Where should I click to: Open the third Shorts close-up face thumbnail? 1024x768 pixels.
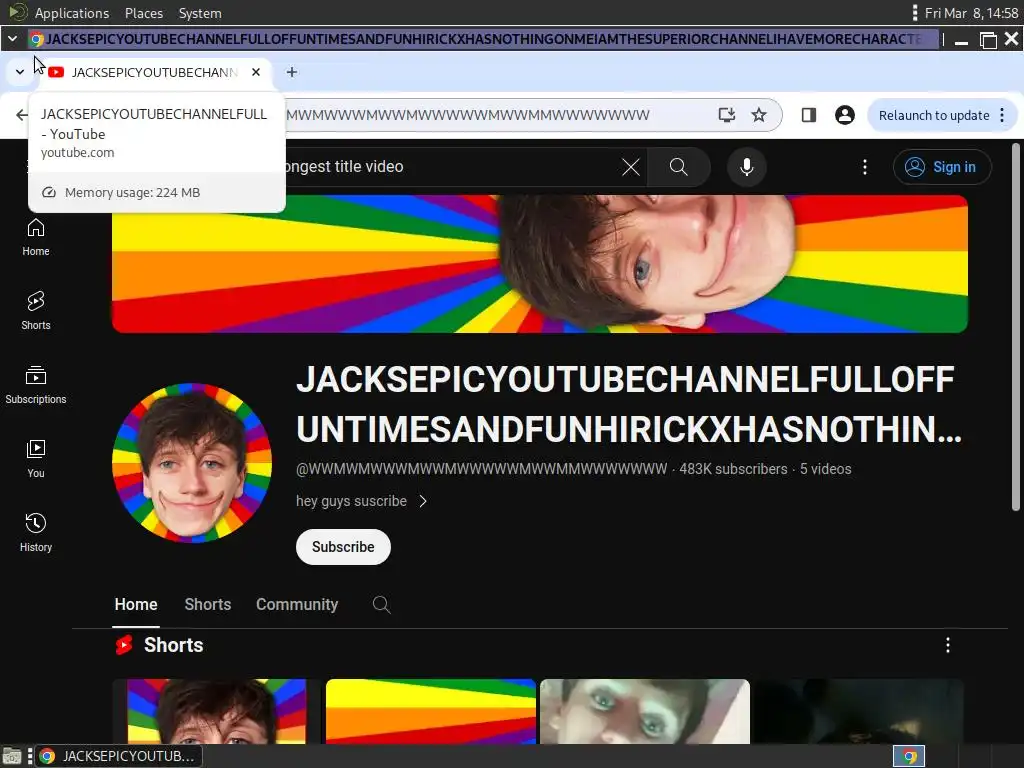pyautogui.click(x=645, y=711)
